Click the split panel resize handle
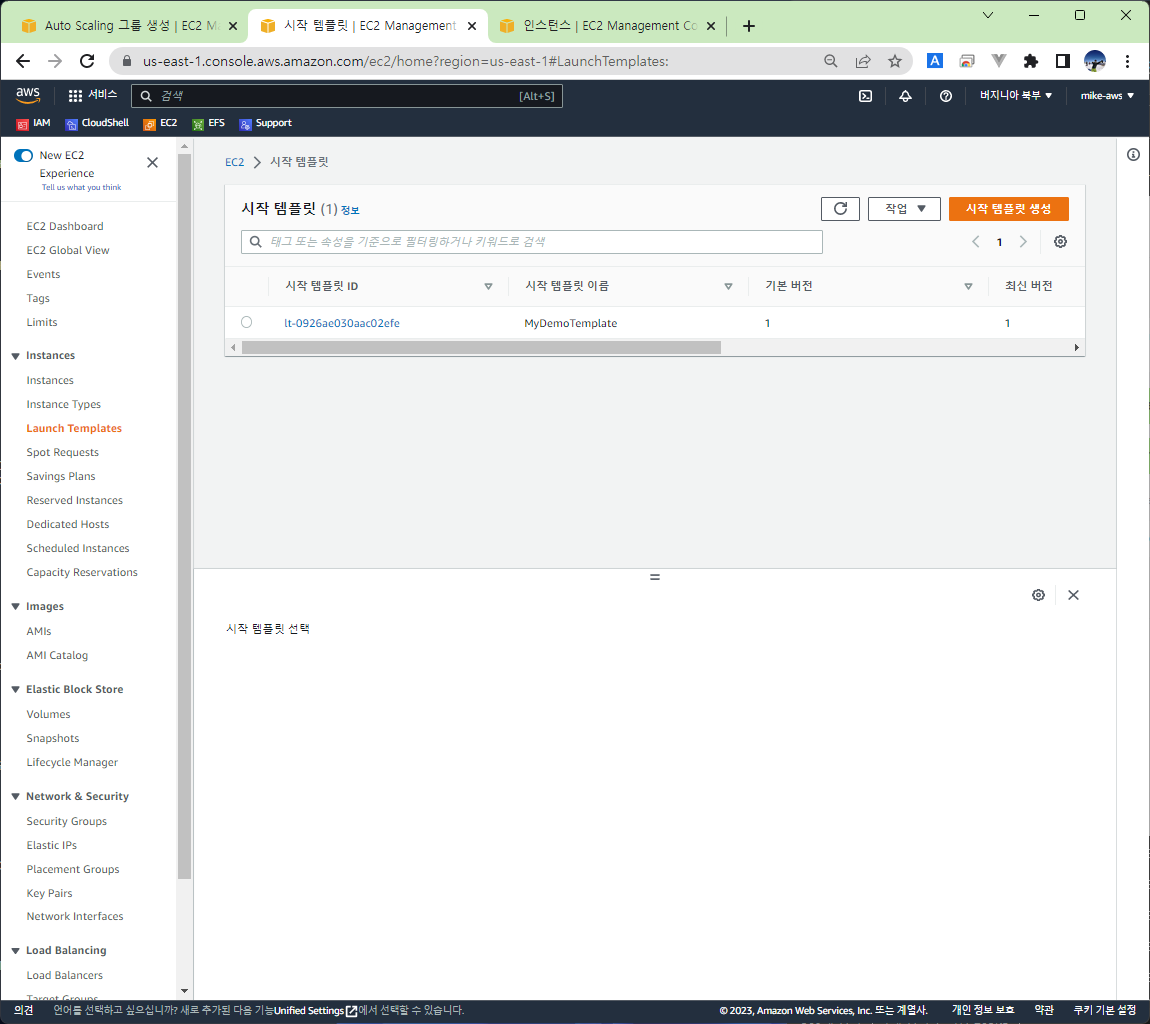 coord(655,577)
